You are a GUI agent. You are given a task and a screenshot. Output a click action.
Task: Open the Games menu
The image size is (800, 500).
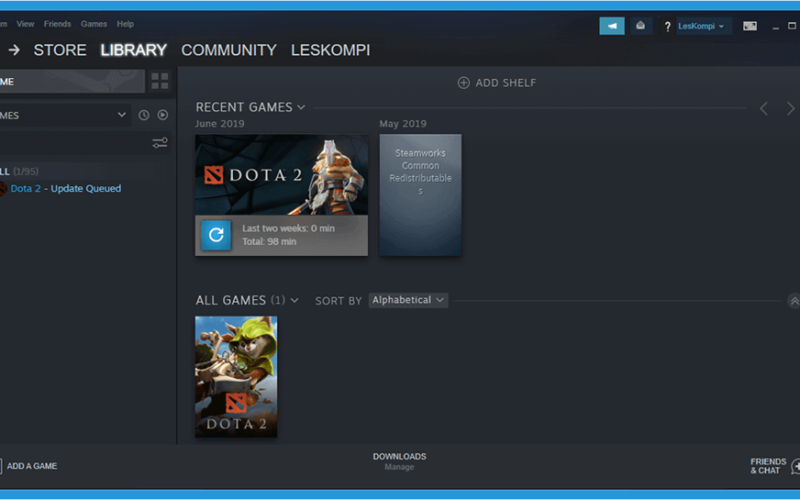[94, 24]
